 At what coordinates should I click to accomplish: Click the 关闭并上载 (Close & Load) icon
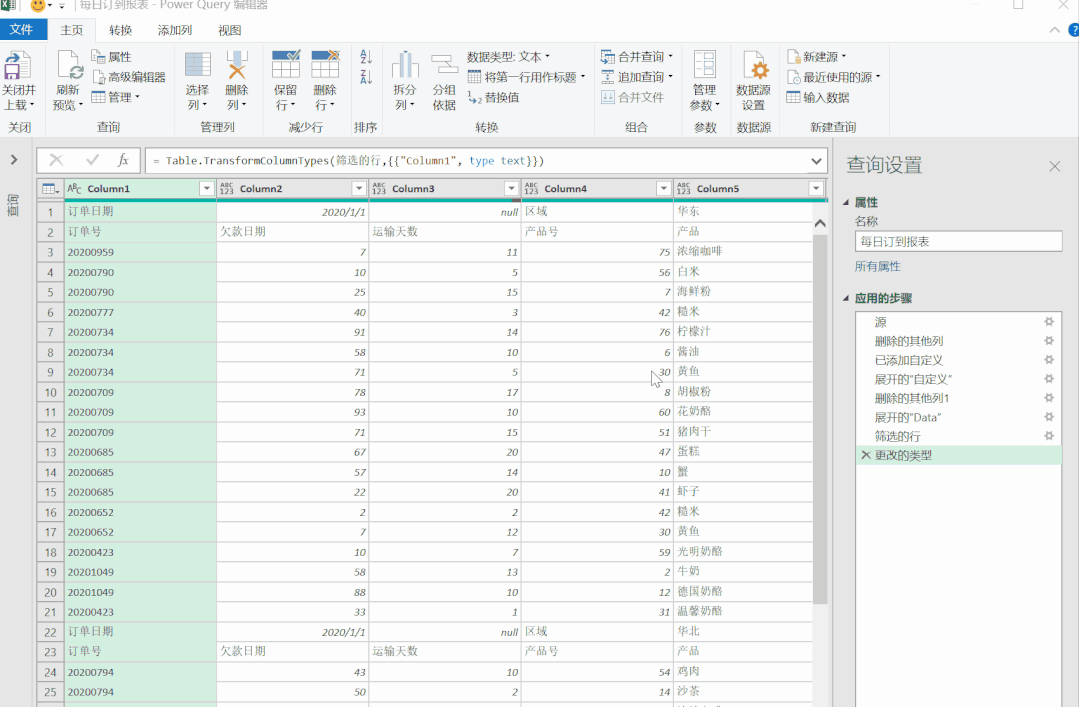[17, 65]
